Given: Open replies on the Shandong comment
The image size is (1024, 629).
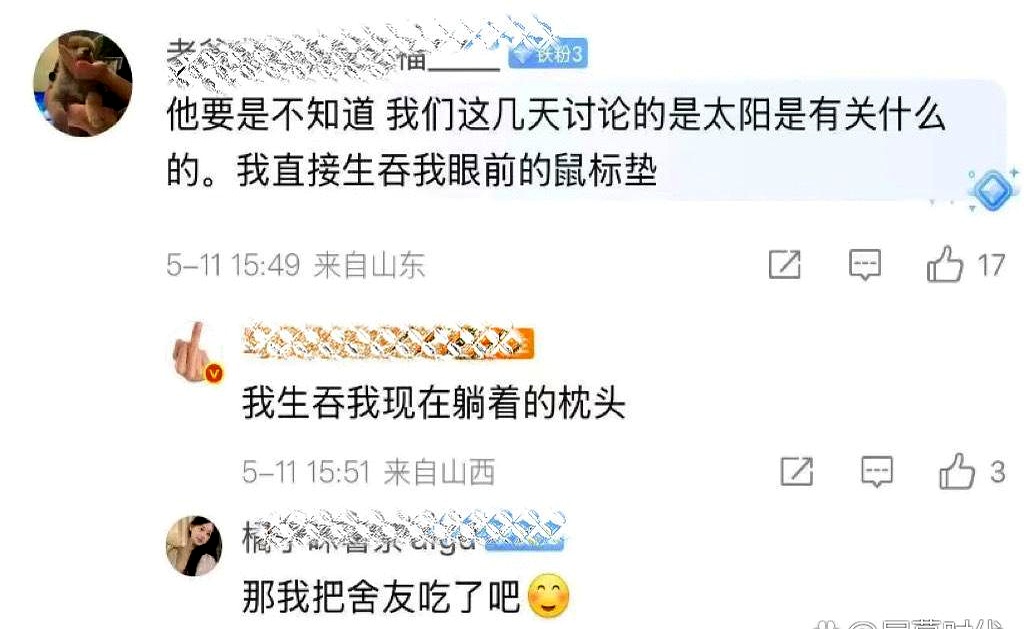Looking at the screenshot, I should (865, 265).
